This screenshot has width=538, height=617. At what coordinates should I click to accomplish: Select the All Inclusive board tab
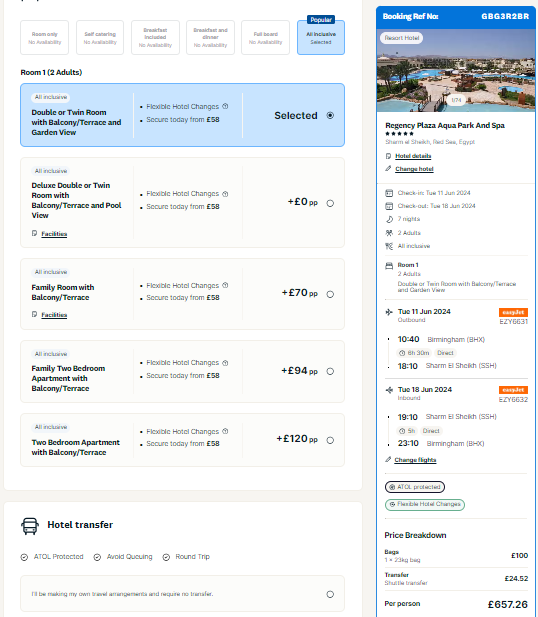tap(321, 37)
